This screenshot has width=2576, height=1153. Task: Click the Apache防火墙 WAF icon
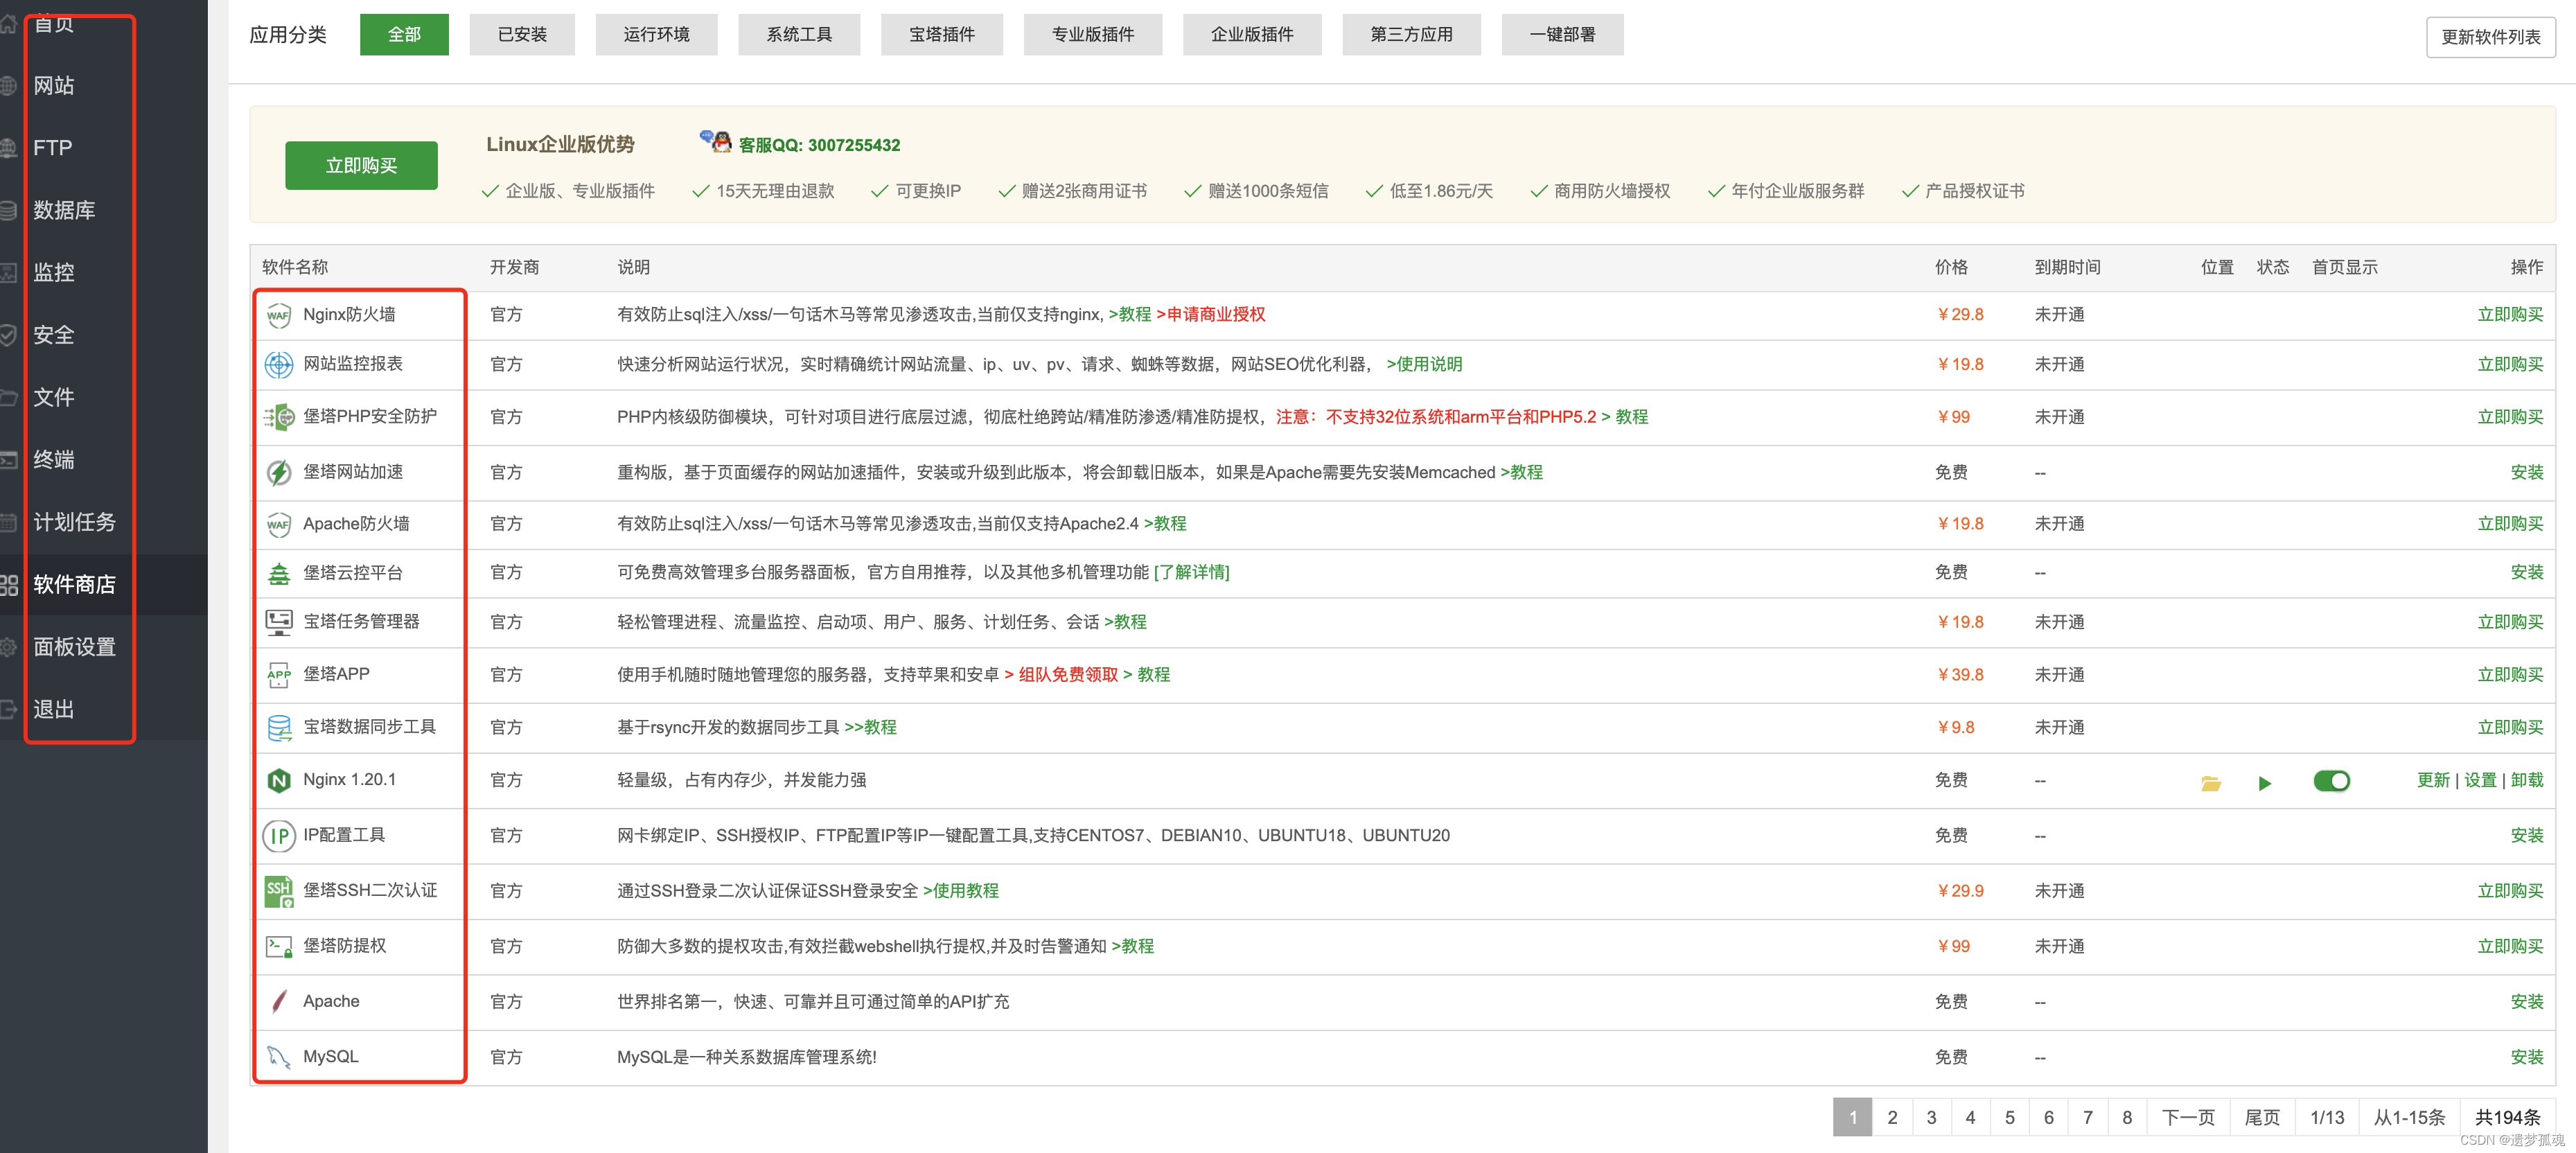tap(279, 524)
